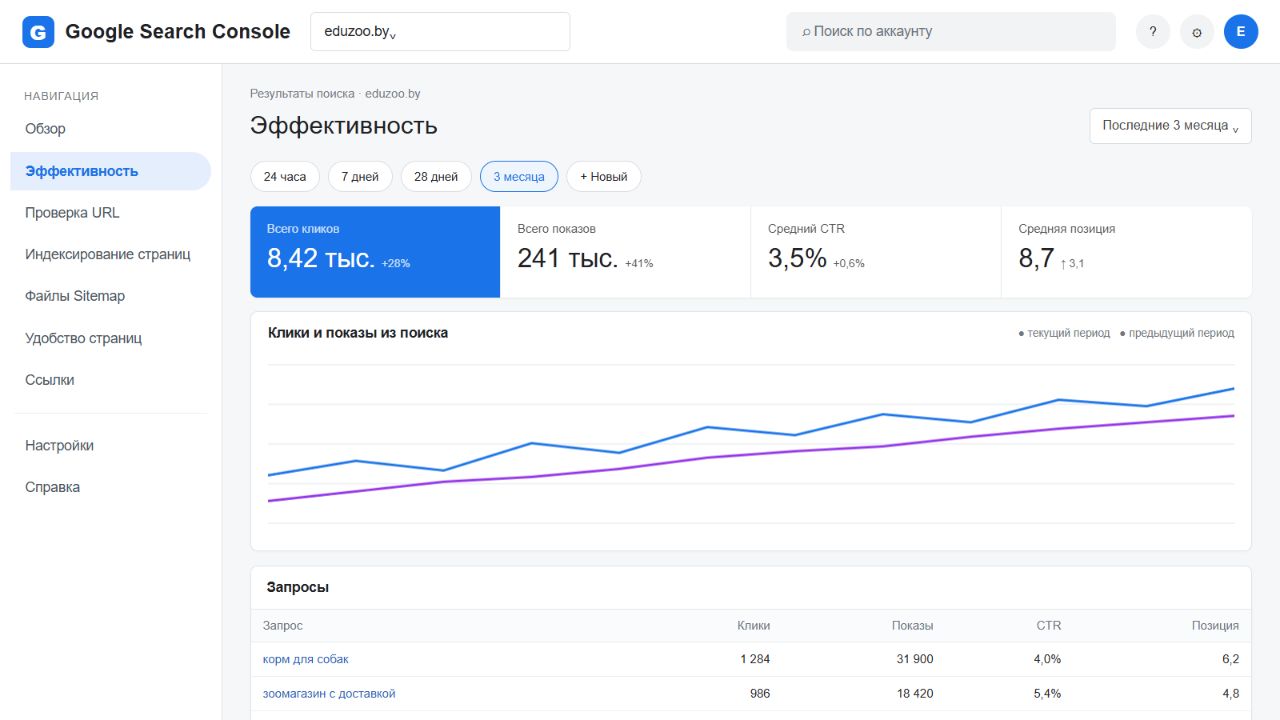The image size is (1280, 720).
Task: Toggle the Средний CTR metric card
Action: click(x=876, y=252)
